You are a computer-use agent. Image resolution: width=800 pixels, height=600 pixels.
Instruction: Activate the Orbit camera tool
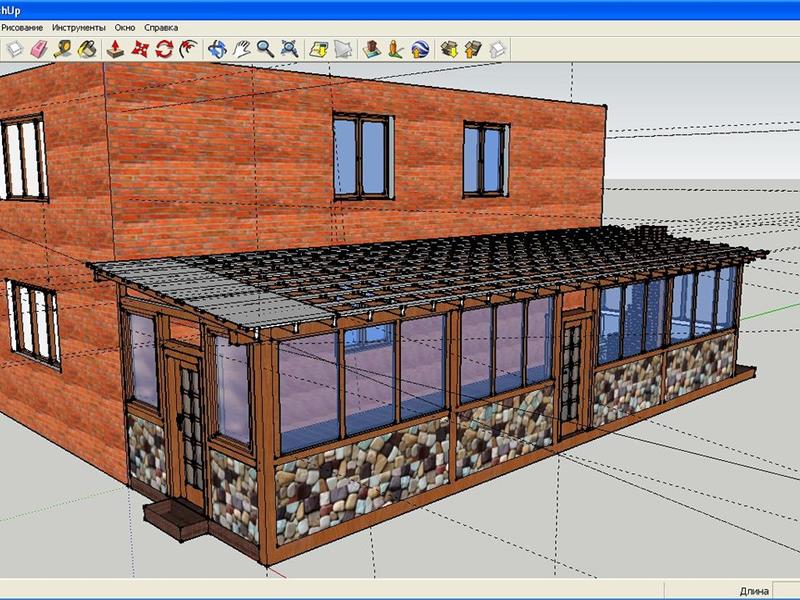click(217, 48)
